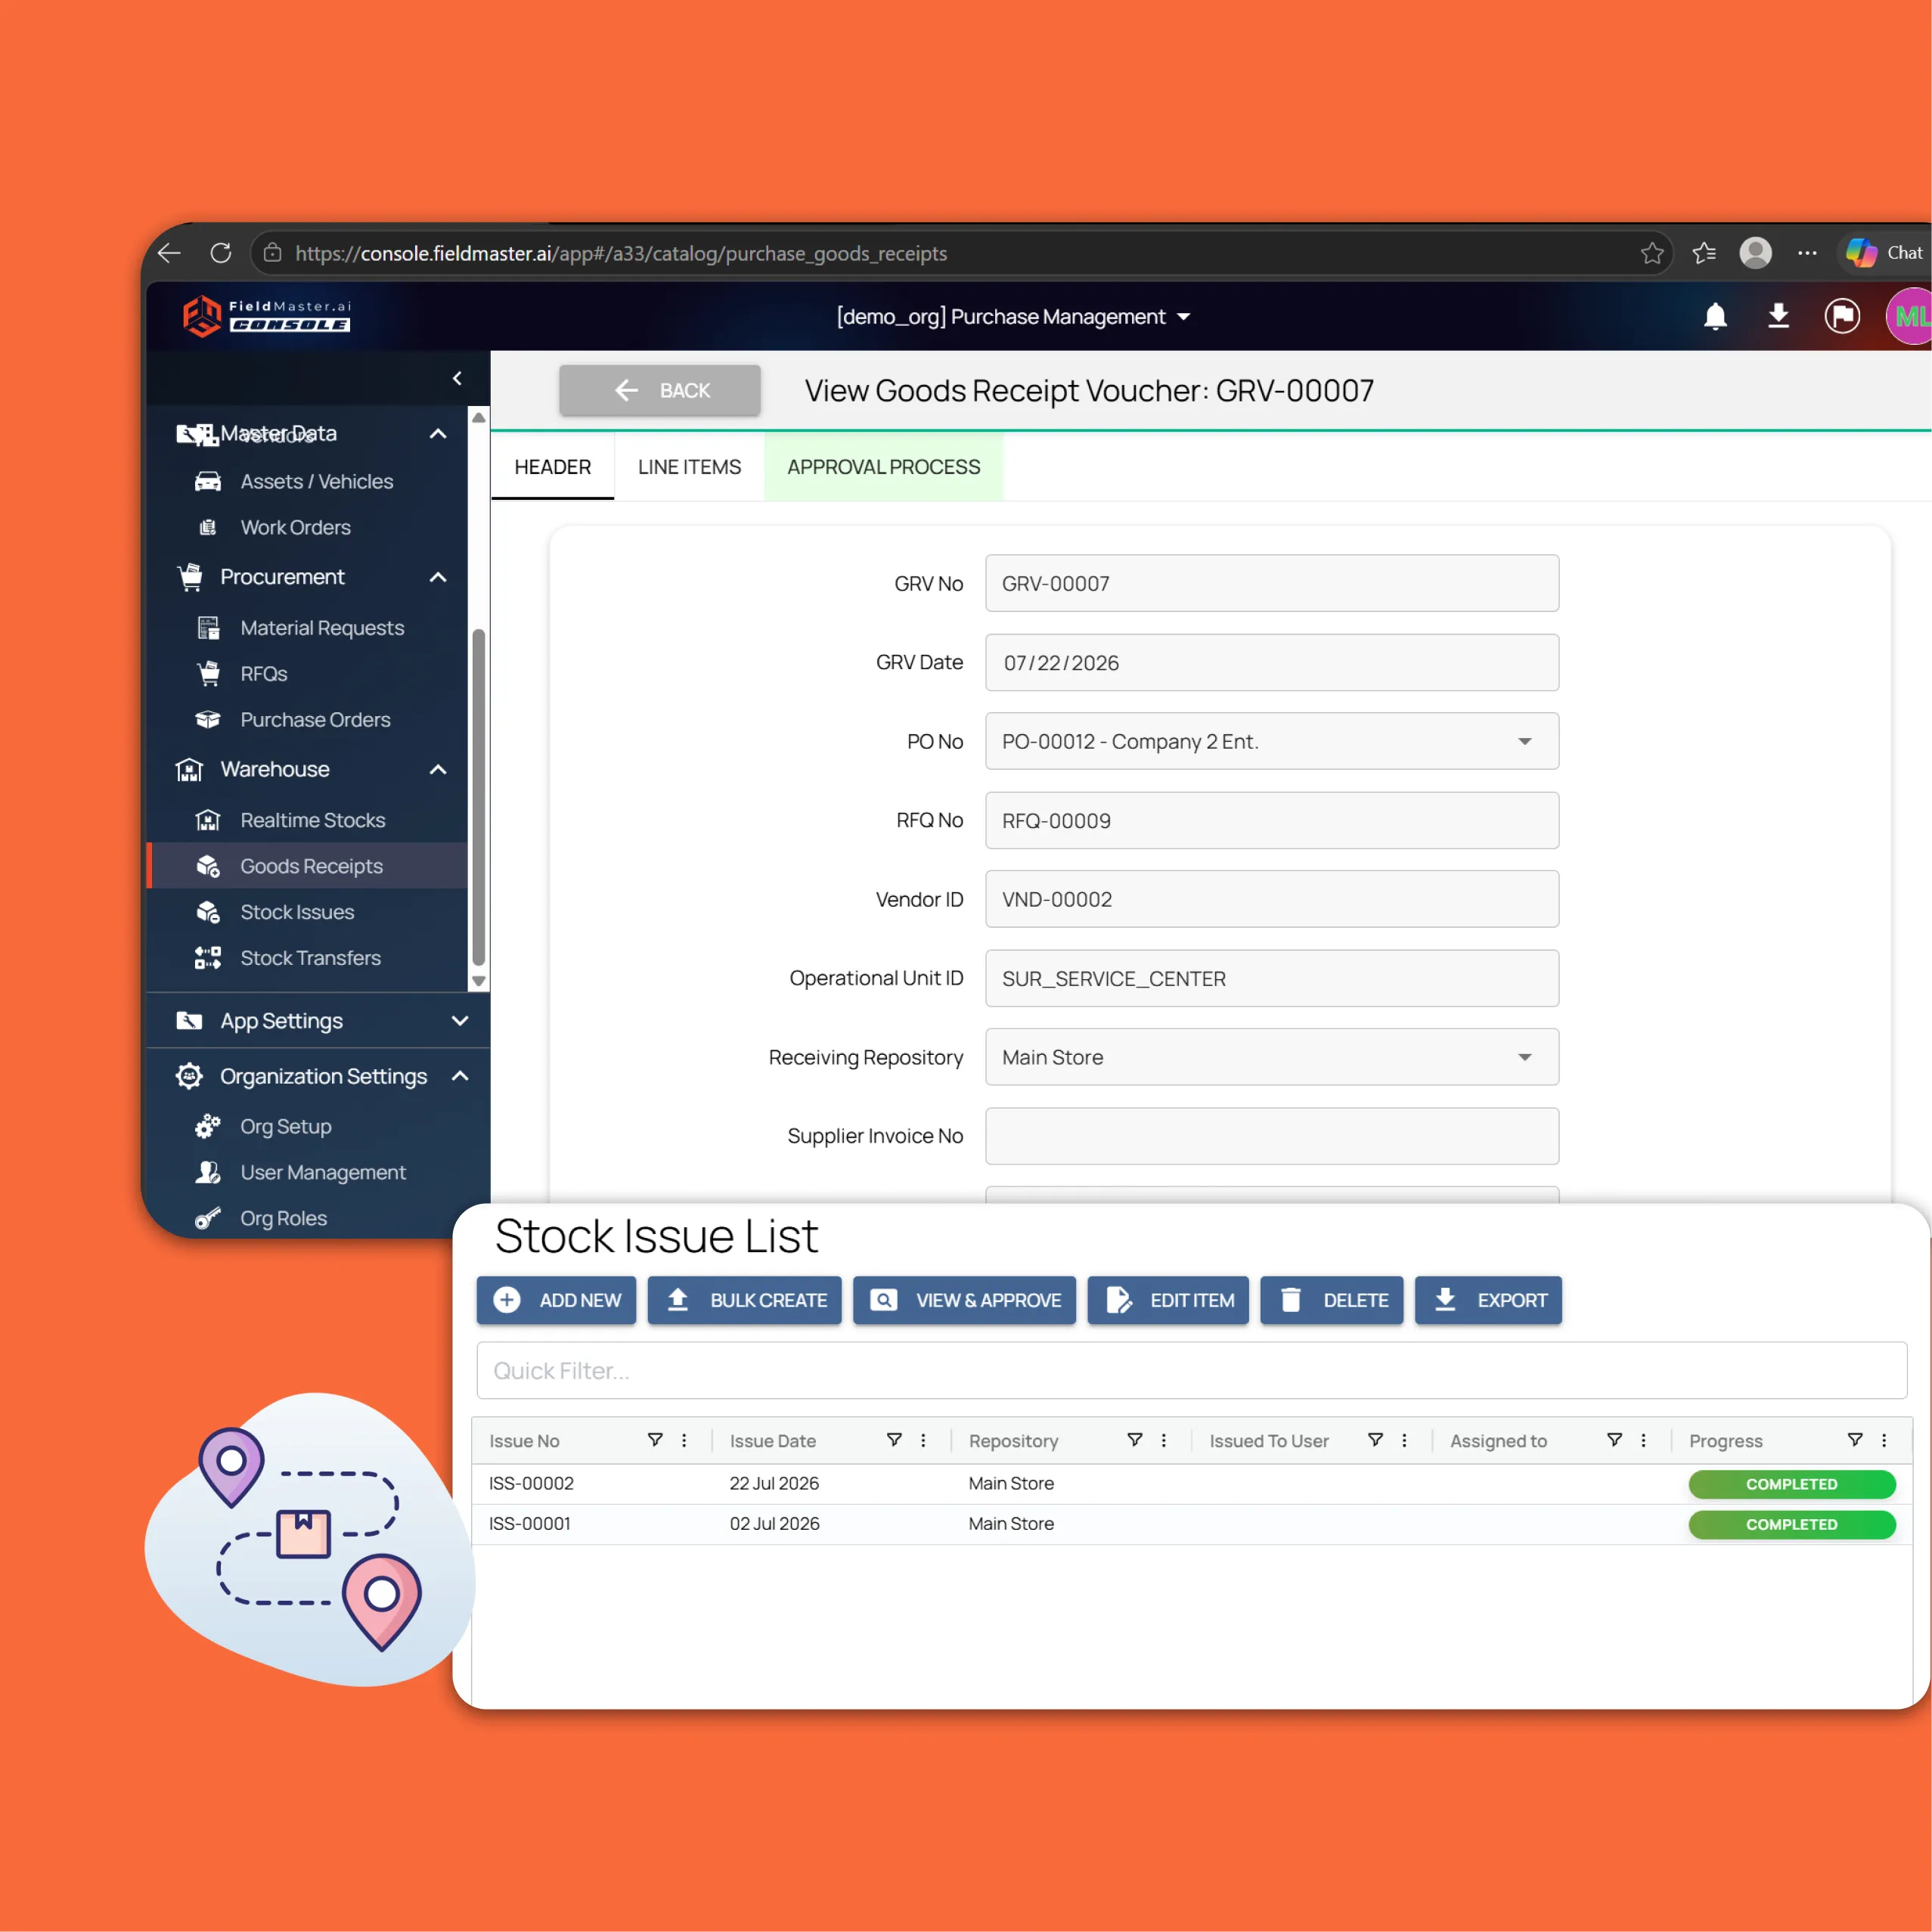Open the Purchase Management app dropdown
The image size is (1932, 1932).
coord(1014,317)
